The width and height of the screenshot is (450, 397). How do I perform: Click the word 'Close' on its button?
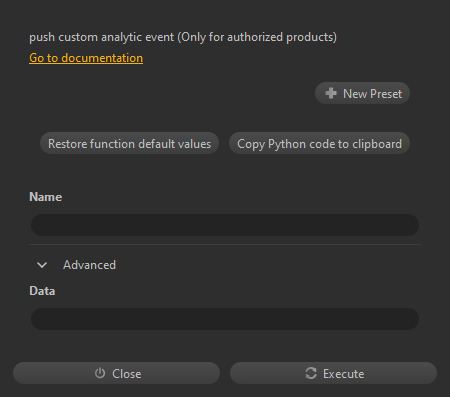point(127,374)
